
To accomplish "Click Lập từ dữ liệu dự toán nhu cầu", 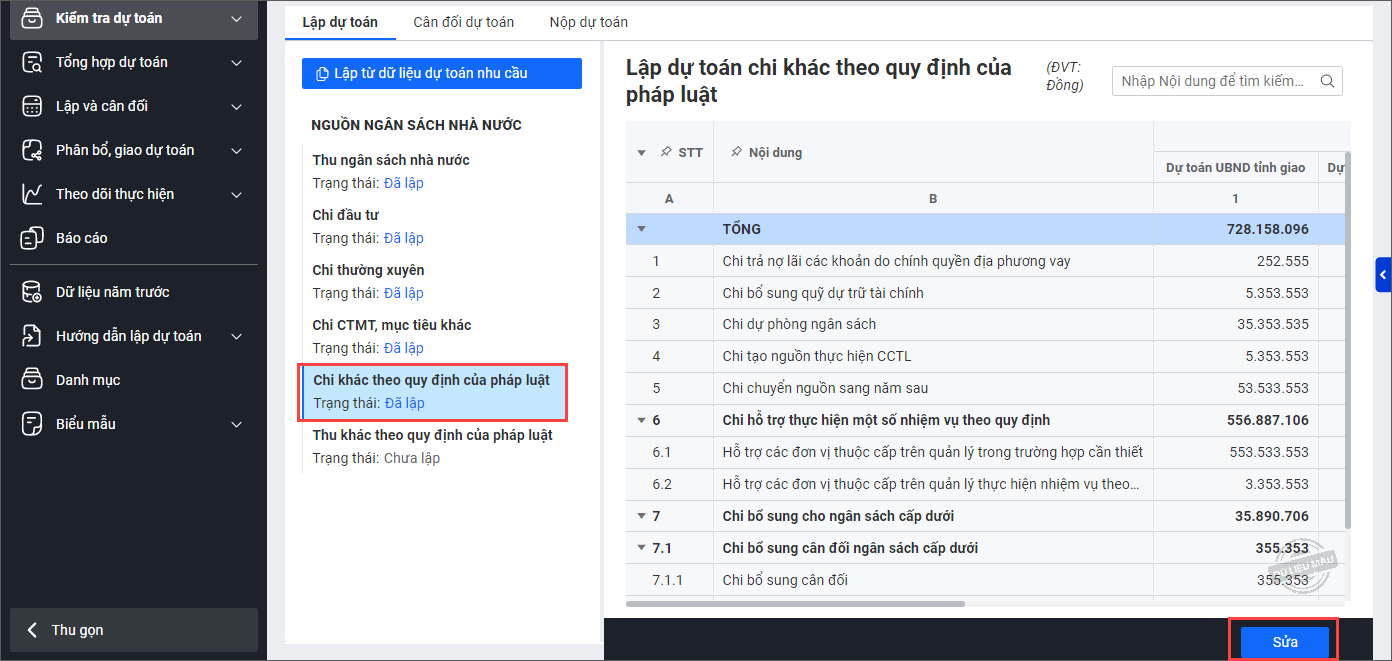I will [x=441, y=73].
